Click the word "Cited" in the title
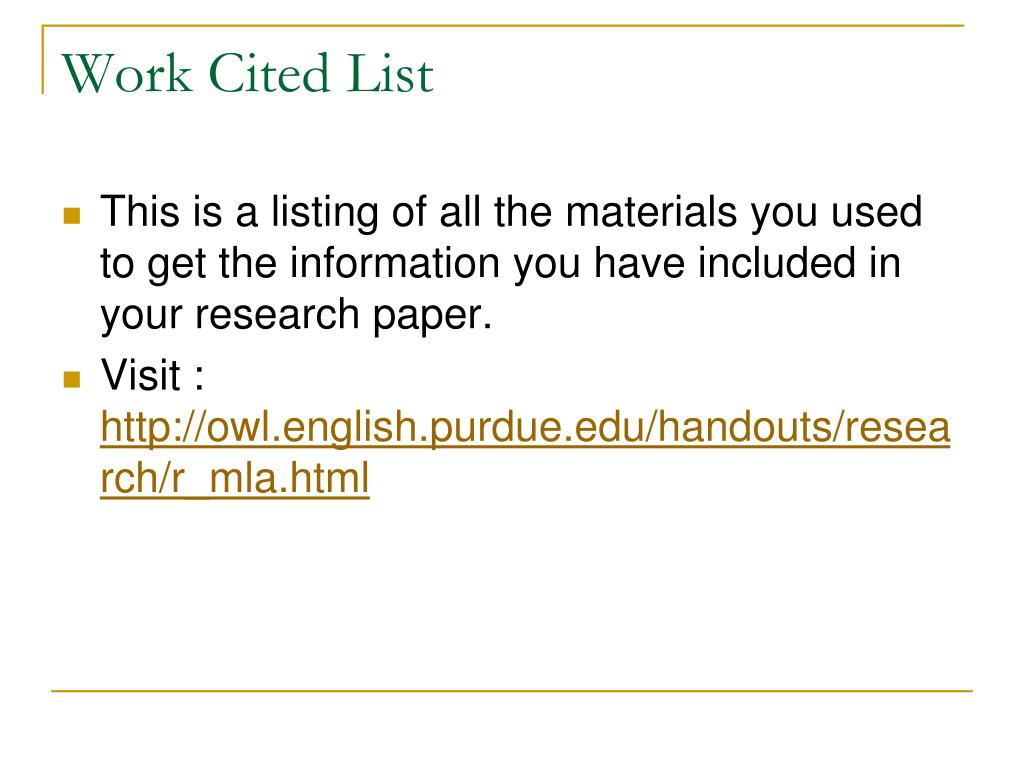1024x768 pixels. point(270,73)
